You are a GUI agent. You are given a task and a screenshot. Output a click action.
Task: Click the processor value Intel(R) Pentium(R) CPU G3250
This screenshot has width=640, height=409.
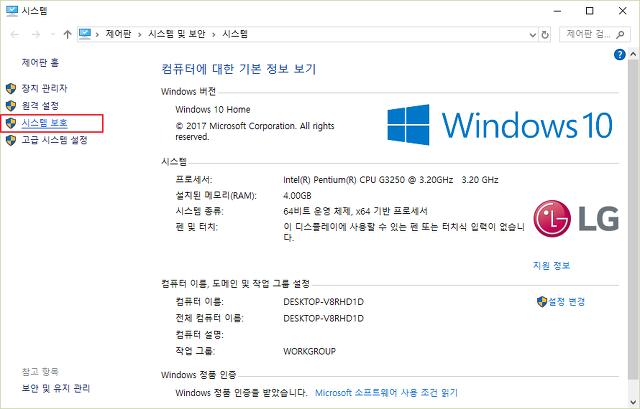click(391, 180)
